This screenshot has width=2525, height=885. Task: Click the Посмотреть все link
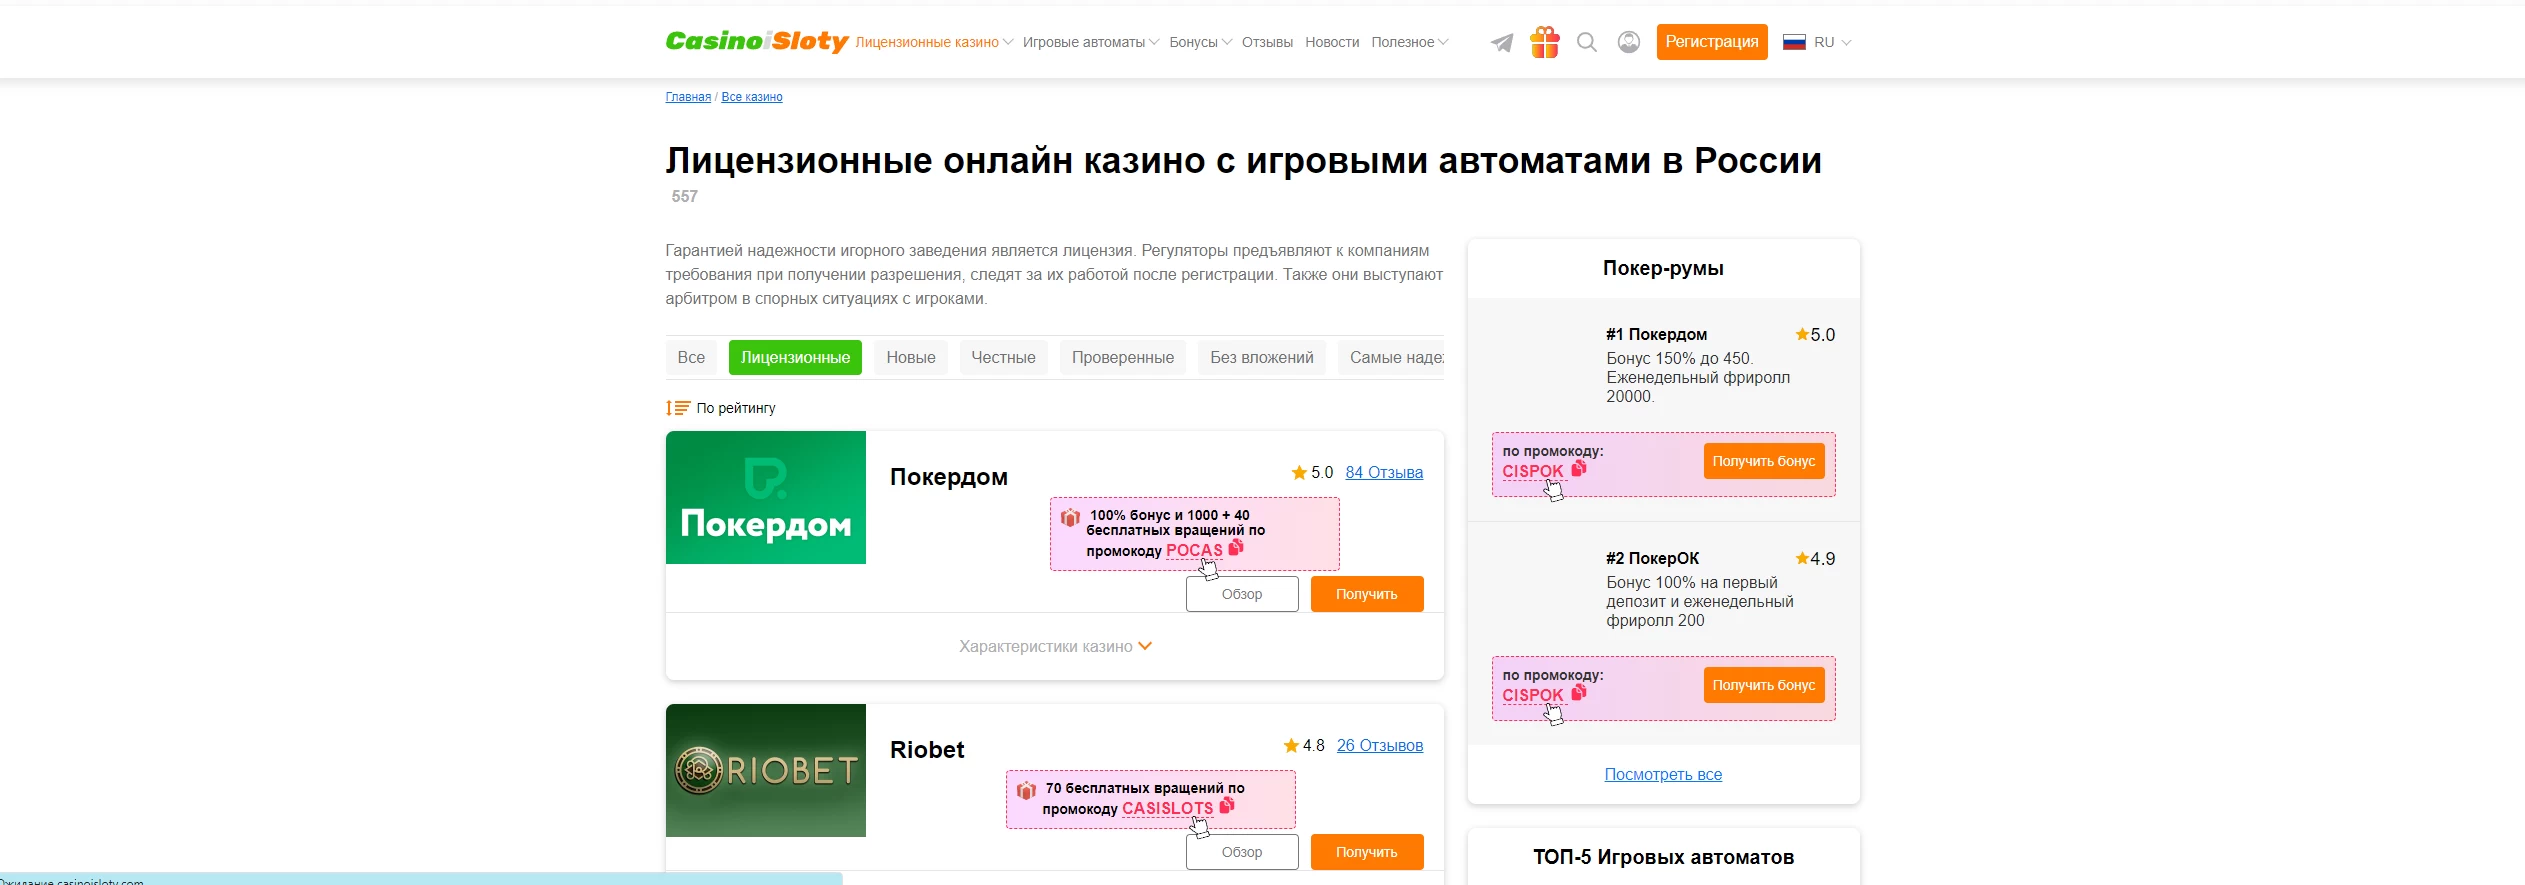tap(1663, 774)
